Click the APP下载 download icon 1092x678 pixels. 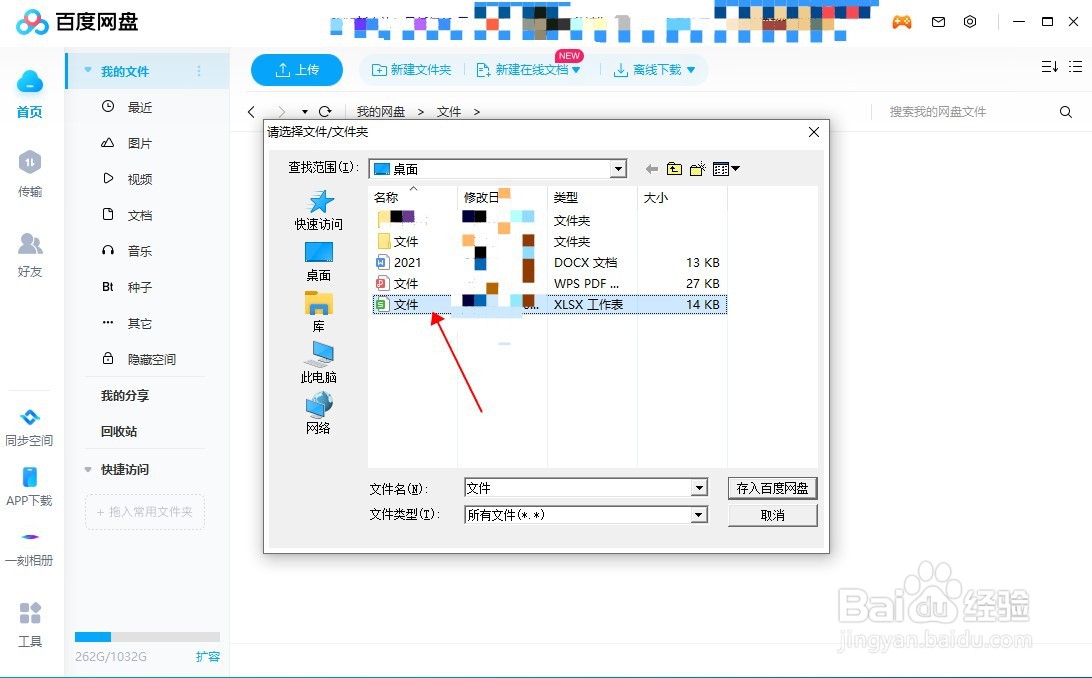click(30, 483)
